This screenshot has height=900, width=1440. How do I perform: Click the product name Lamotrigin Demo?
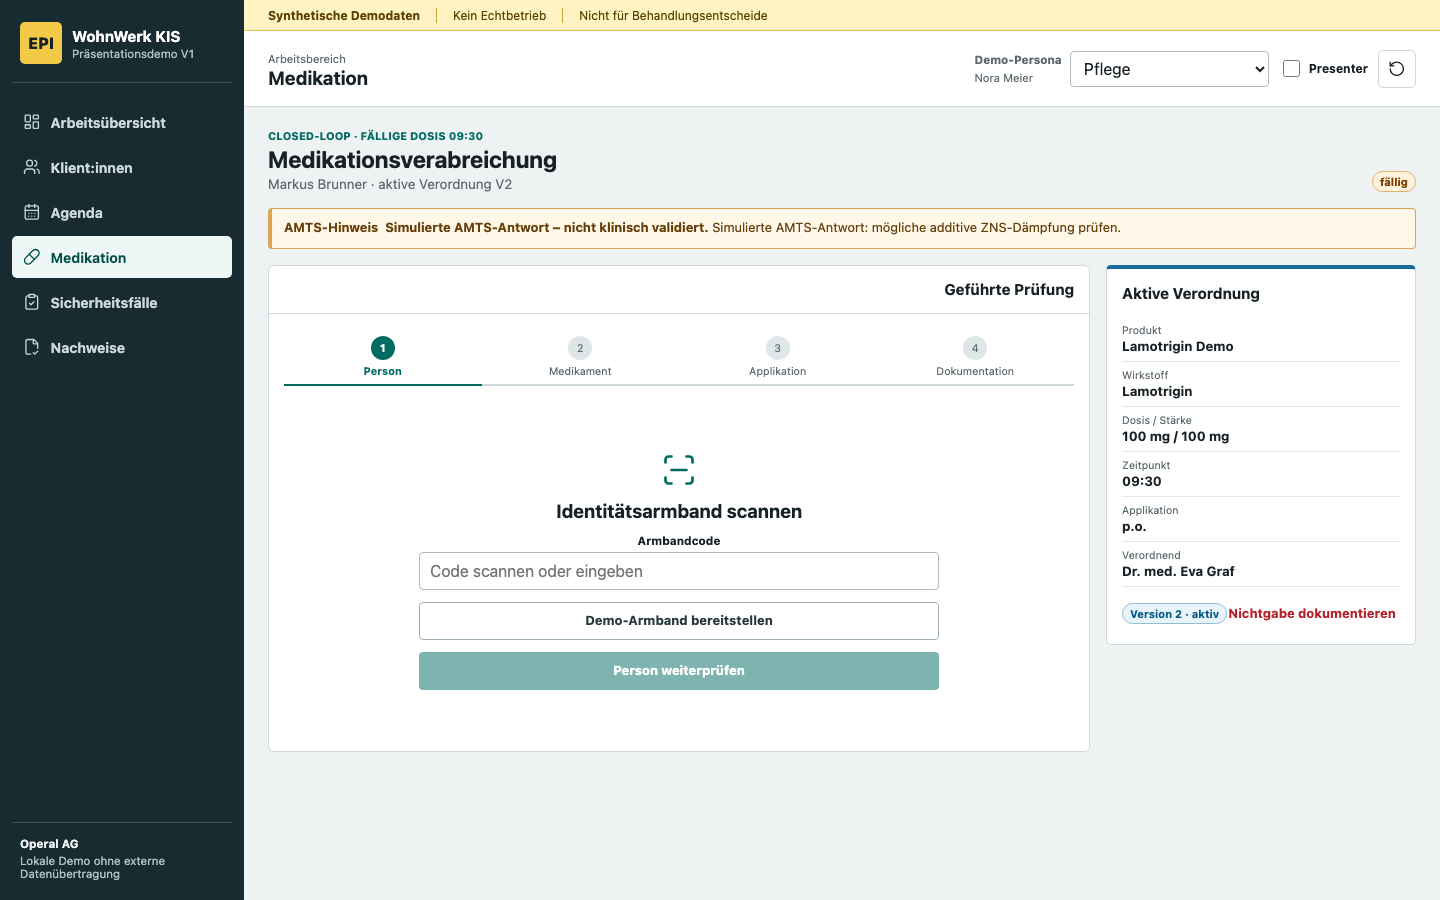click(x=1178, y=347)
